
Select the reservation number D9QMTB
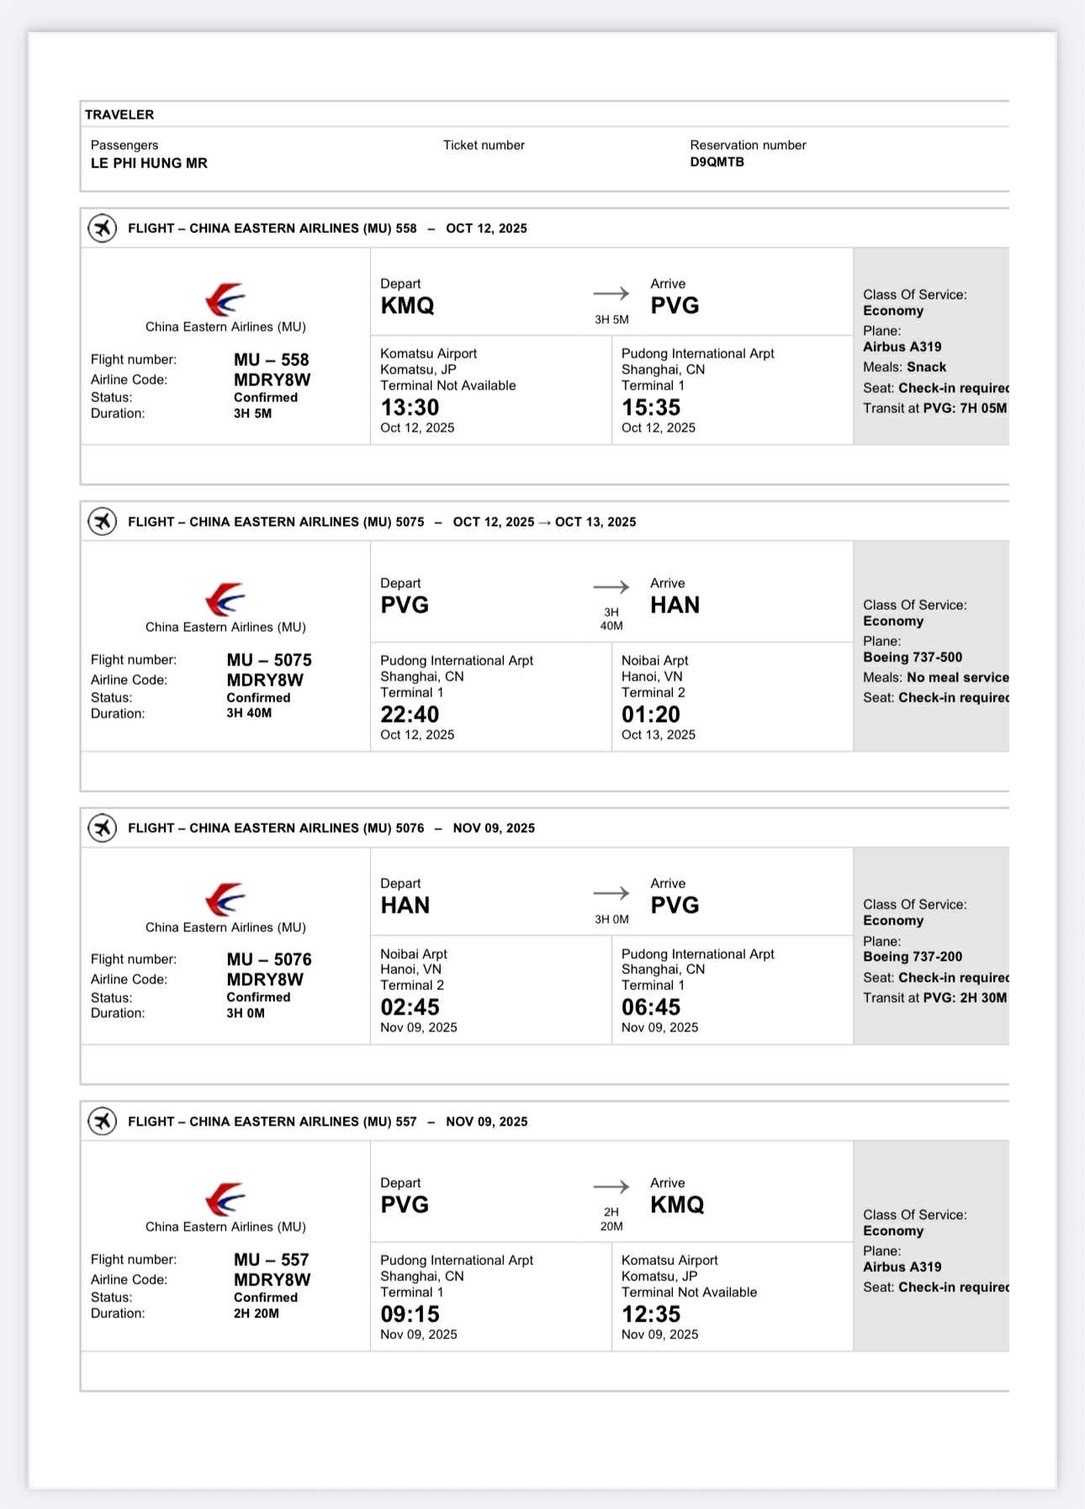(x=717, y=162)
